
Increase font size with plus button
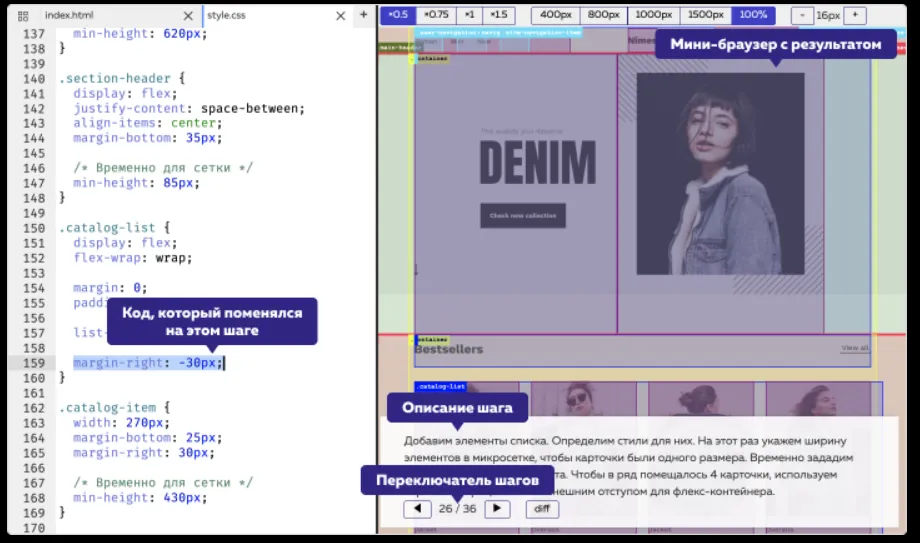pos(854,15)
